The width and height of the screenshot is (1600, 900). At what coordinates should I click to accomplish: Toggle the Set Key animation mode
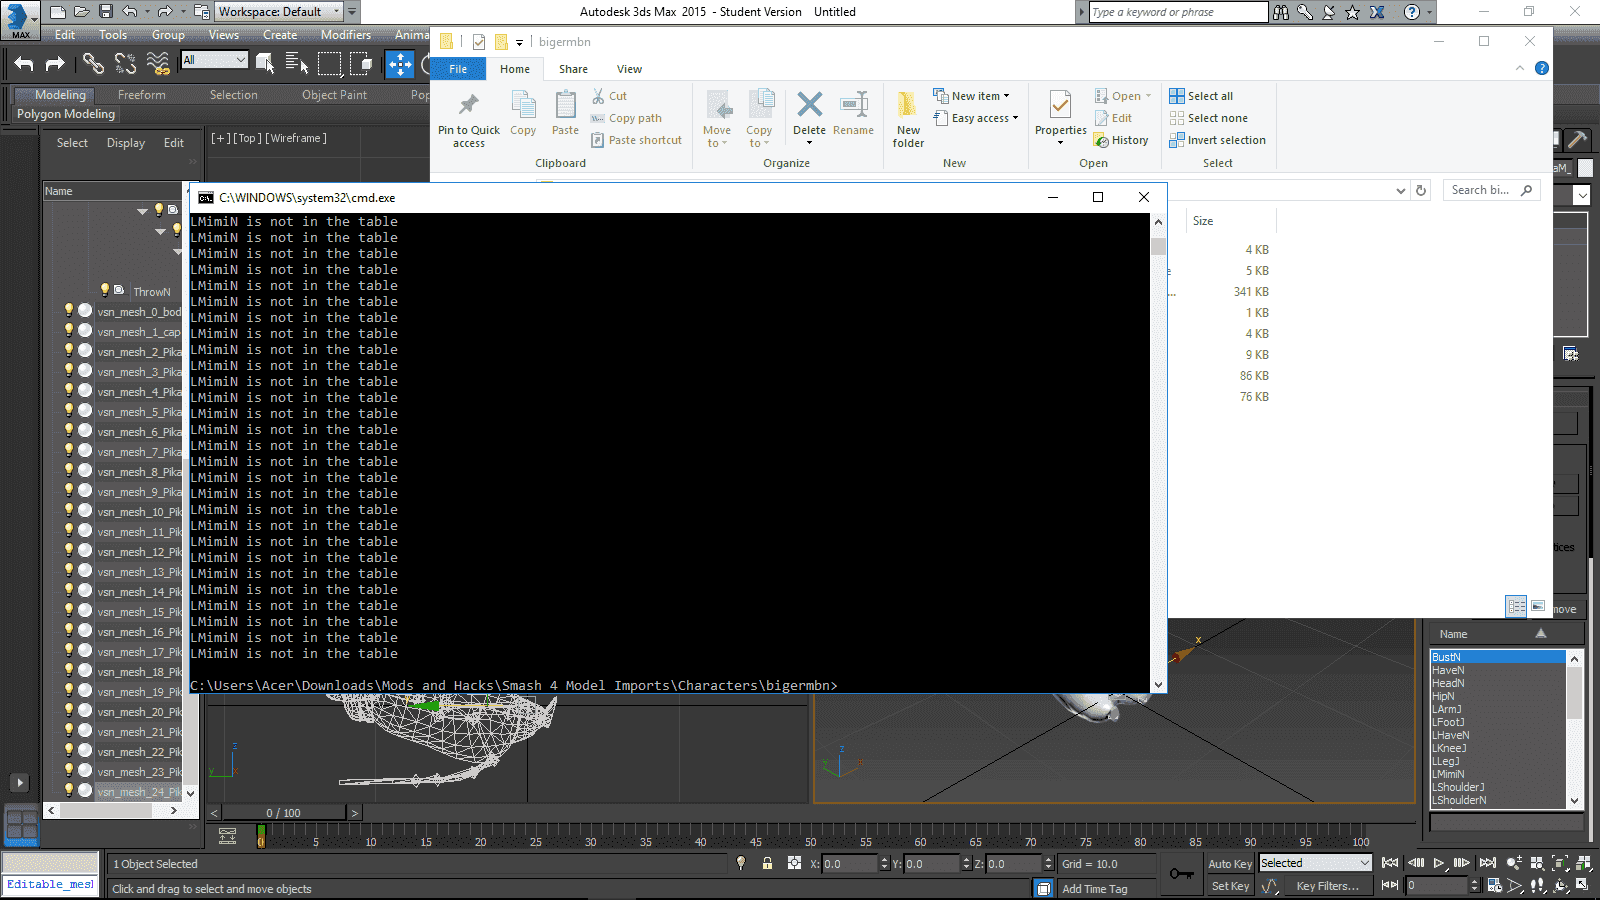(x=1229, y=886)
